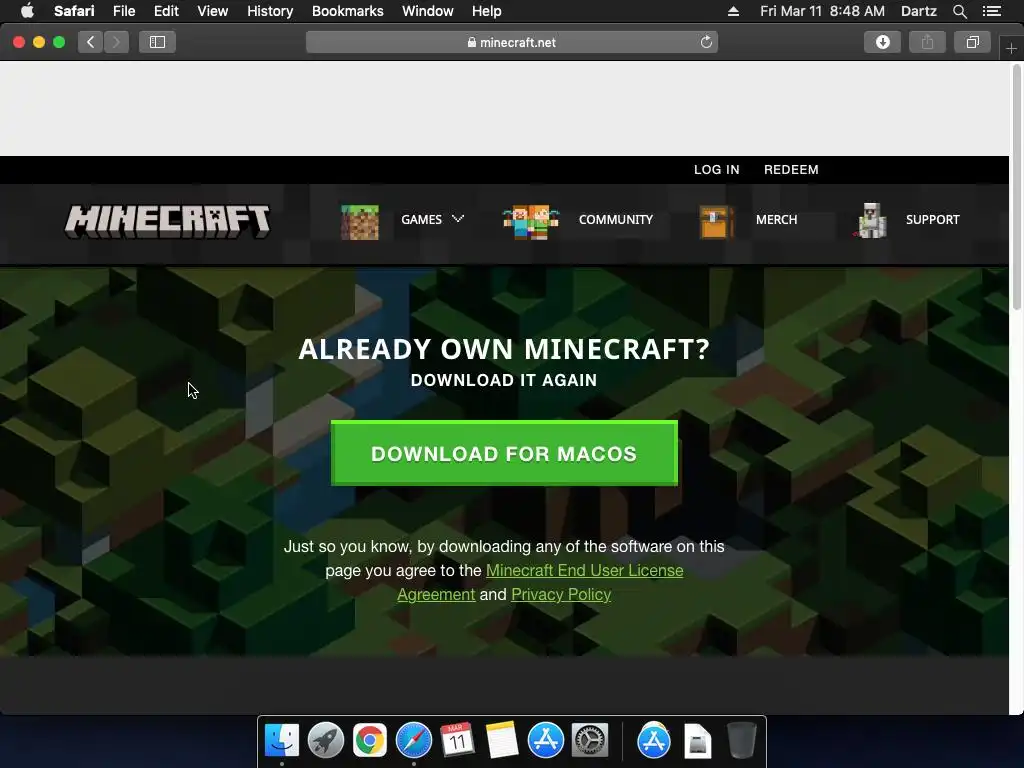Click the REDEEM link
Viewport: 1024px width, 768px height.
(x=791, y=170)
